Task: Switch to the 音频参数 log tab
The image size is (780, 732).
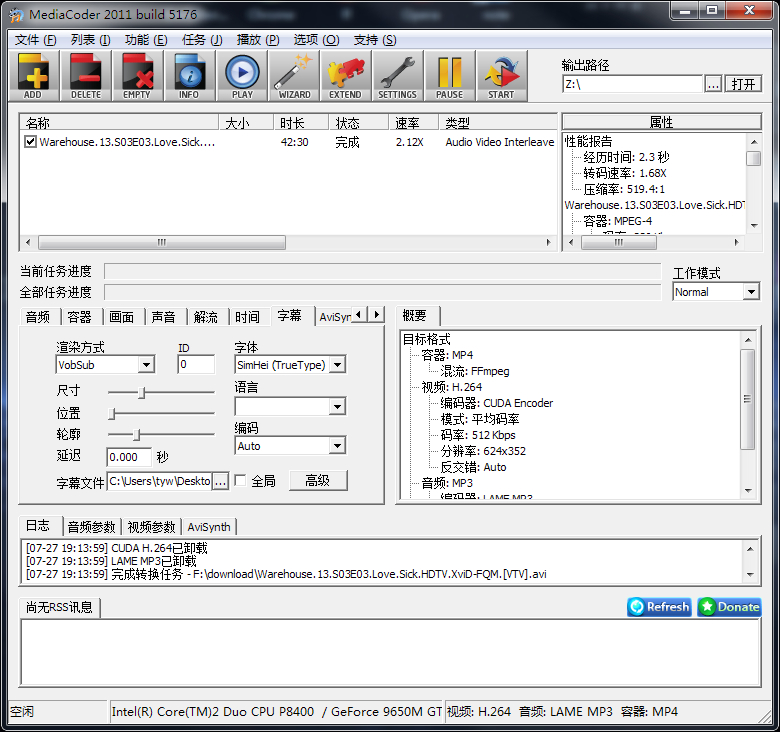Action: pyautogui.click(x=92, y=527)
